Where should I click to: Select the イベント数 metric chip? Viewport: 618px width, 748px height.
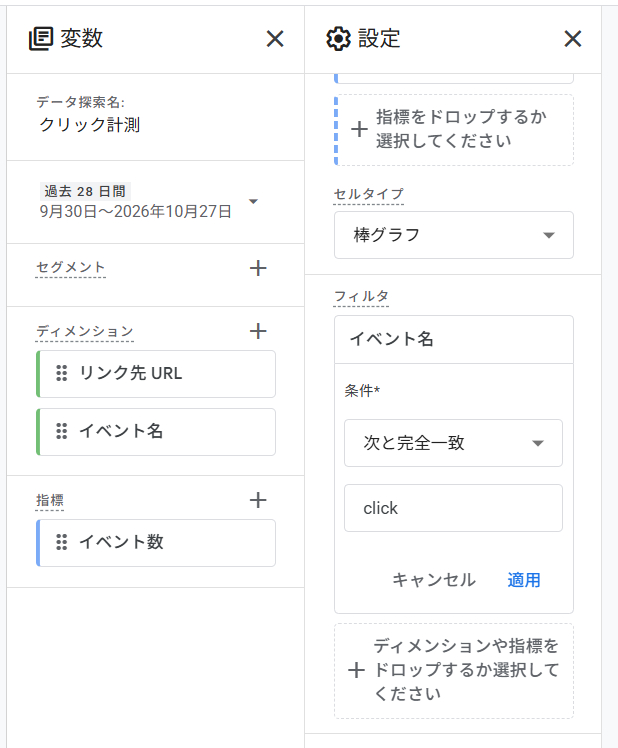(156, 543)
